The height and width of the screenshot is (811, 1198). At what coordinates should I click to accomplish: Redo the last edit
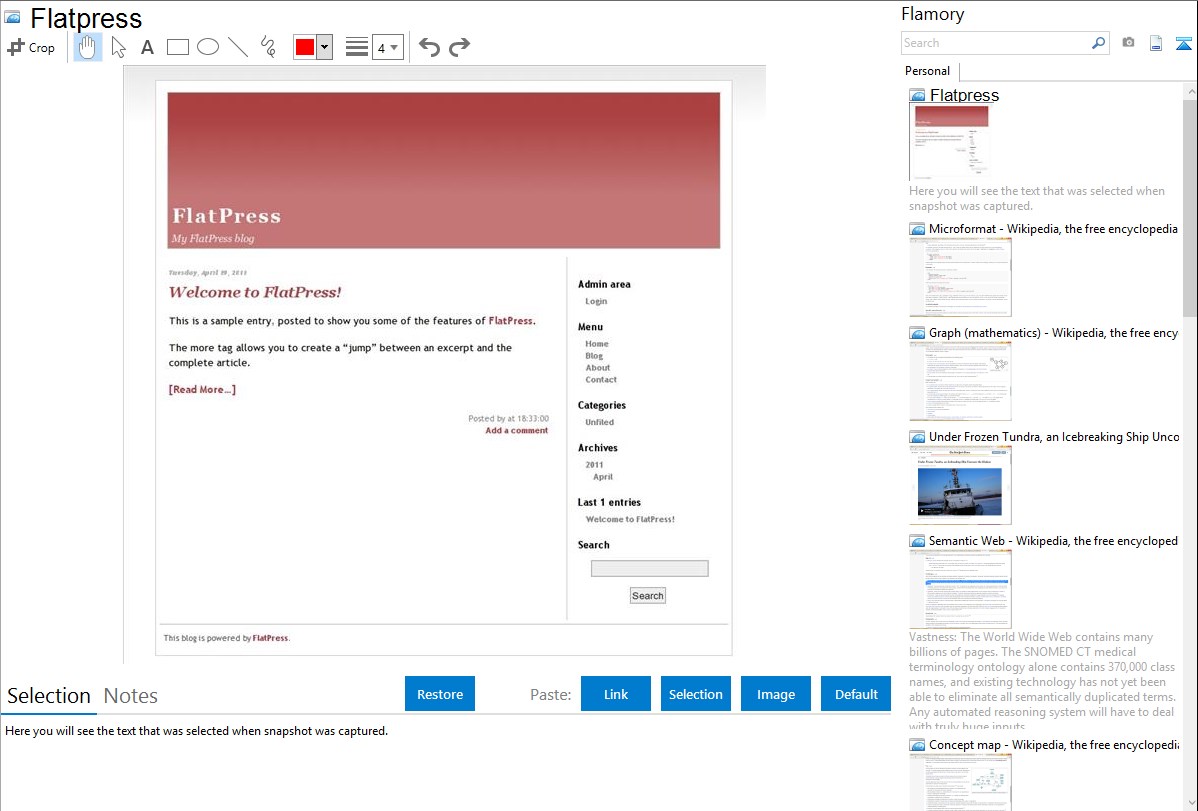459,47
